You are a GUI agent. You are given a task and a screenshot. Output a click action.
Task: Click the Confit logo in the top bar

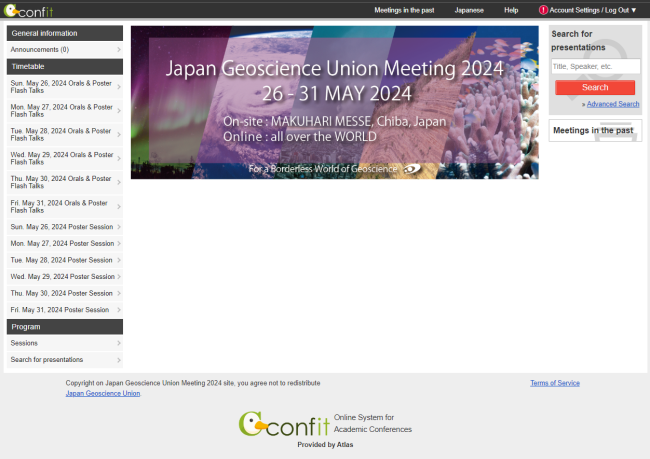click(x=29, y=11)
